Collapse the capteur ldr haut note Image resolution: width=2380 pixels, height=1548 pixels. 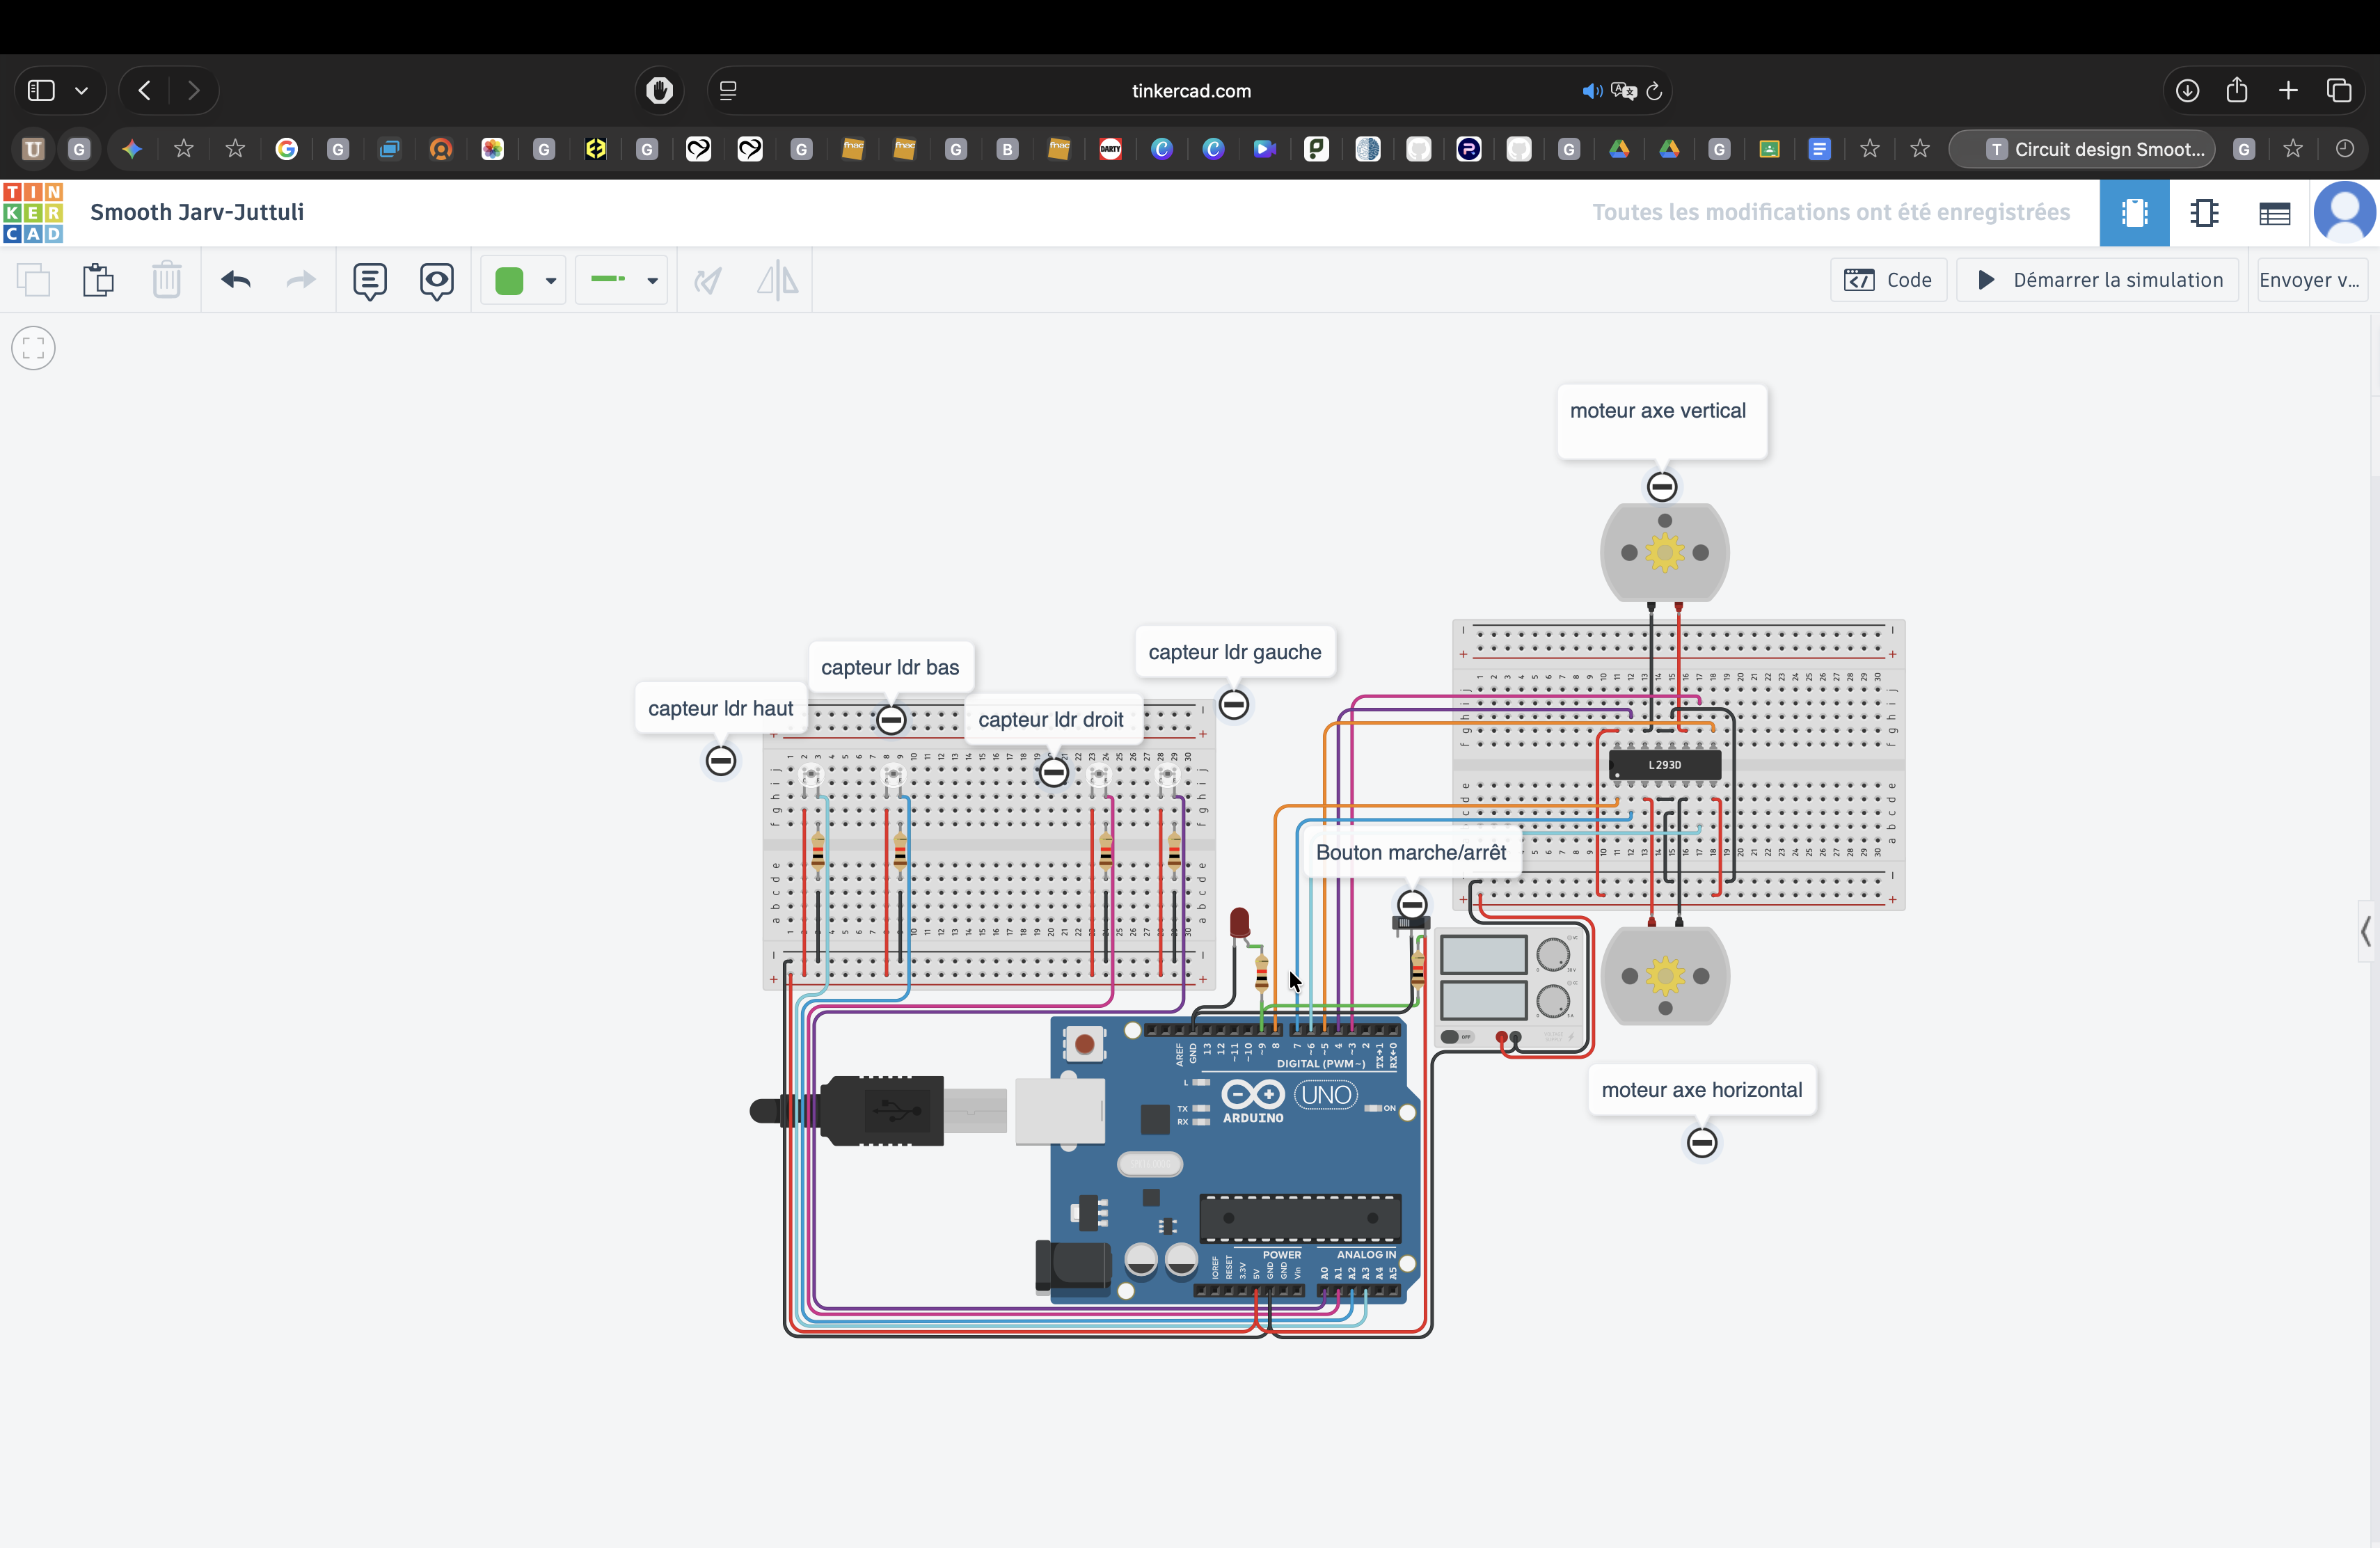coord(721,761)
